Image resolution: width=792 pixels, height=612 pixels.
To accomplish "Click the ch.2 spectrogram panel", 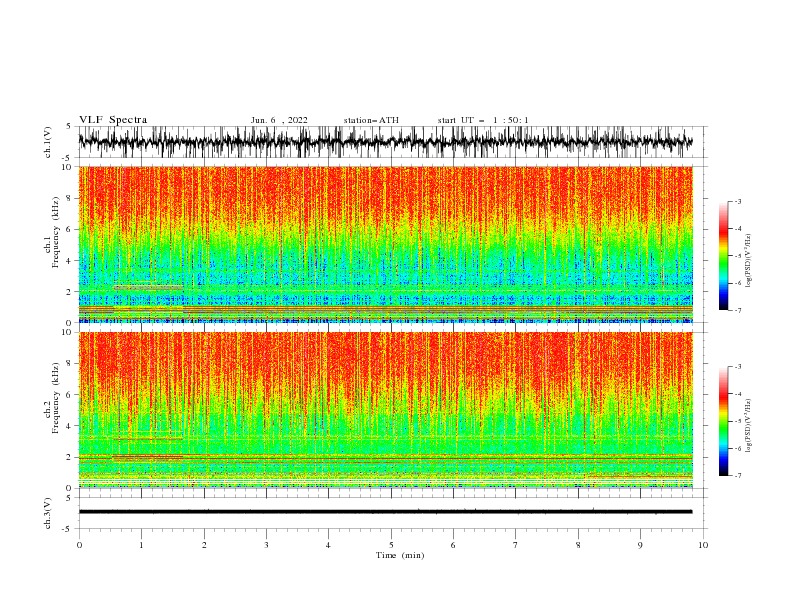I will coord(385,410).
